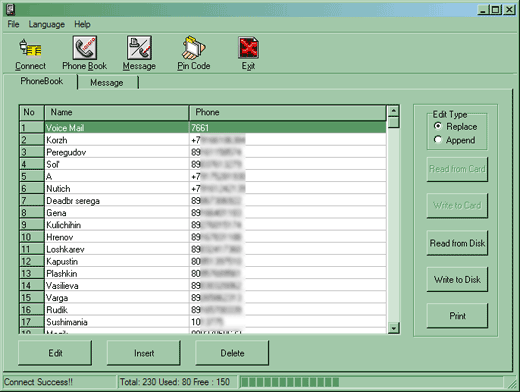Minimize the application window
Viewport: 520px width, 392px height.
click(x=483, y=10)
